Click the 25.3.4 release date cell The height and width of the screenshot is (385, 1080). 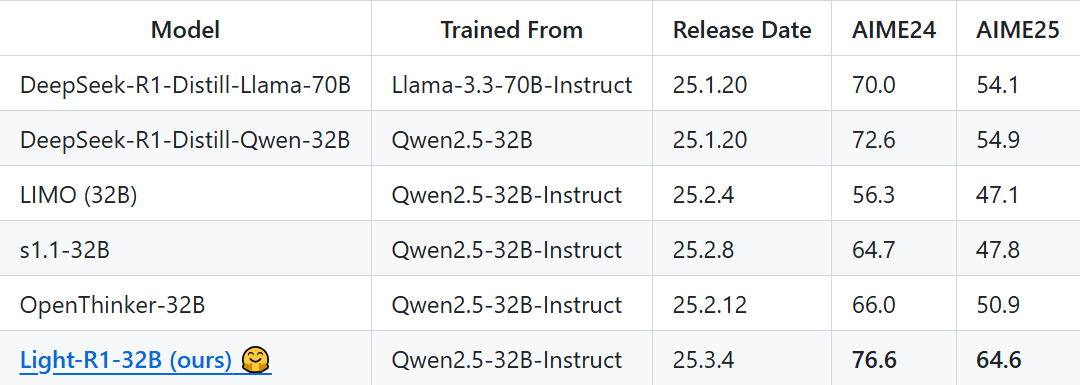pyautogui.click(x=703, y=360)
